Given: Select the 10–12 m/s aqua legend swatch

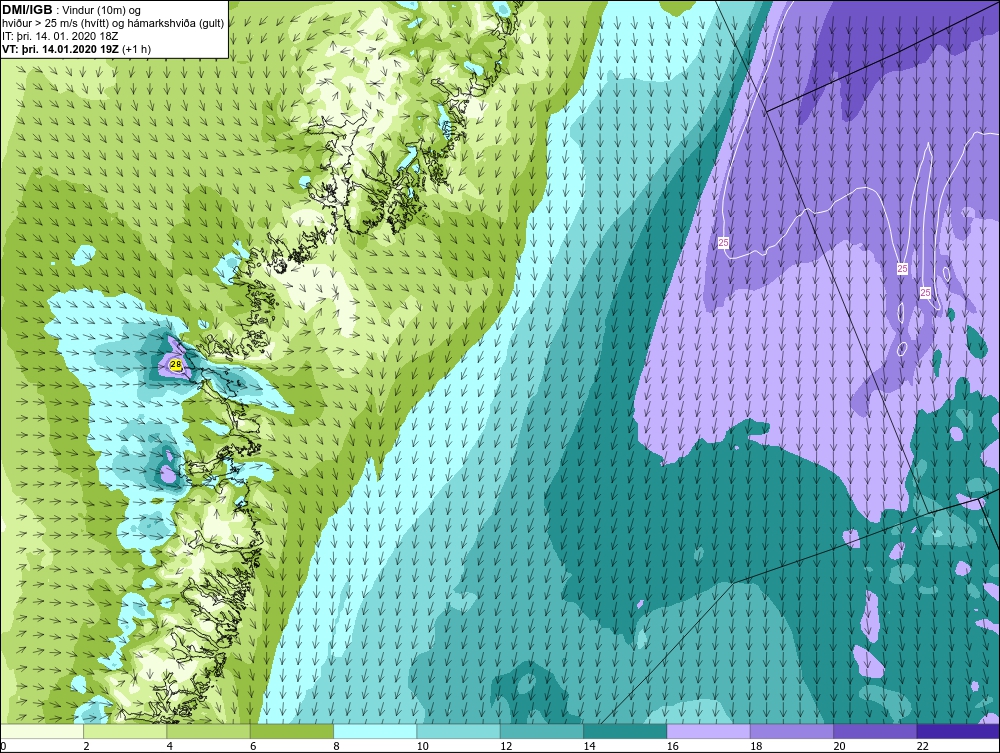Looking at the screenshot, I should [459, 731].
